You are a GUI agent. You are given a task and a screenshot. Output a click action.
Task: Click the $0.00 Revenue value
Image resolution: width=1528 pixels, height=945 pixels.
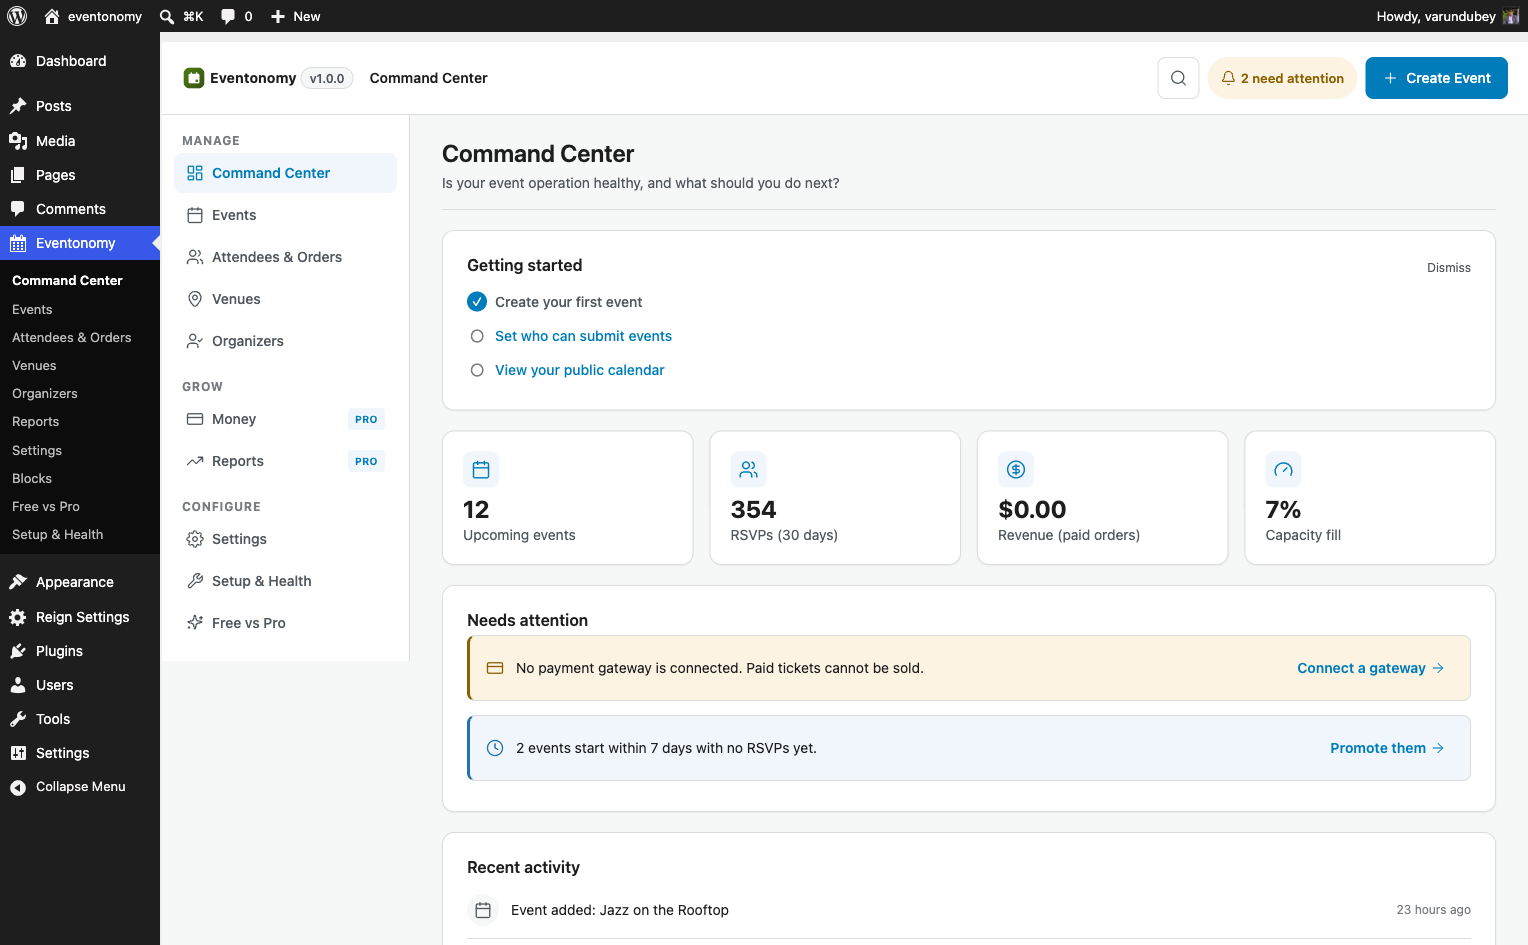tap(1032, 510)
